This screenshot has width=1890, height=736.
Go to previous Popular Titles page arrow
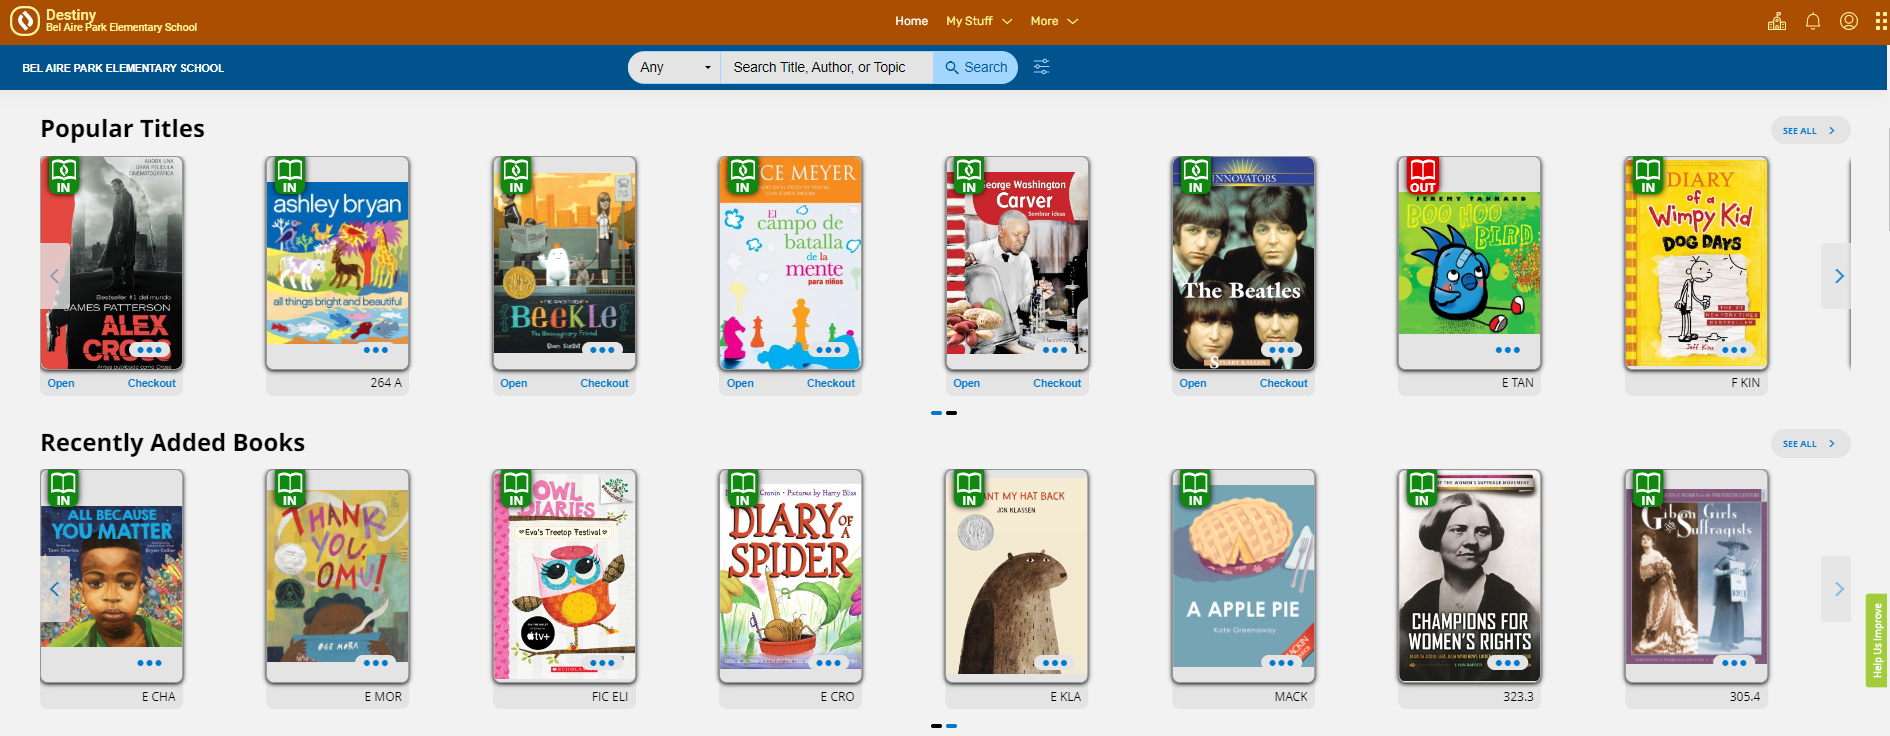coord(55,276)
